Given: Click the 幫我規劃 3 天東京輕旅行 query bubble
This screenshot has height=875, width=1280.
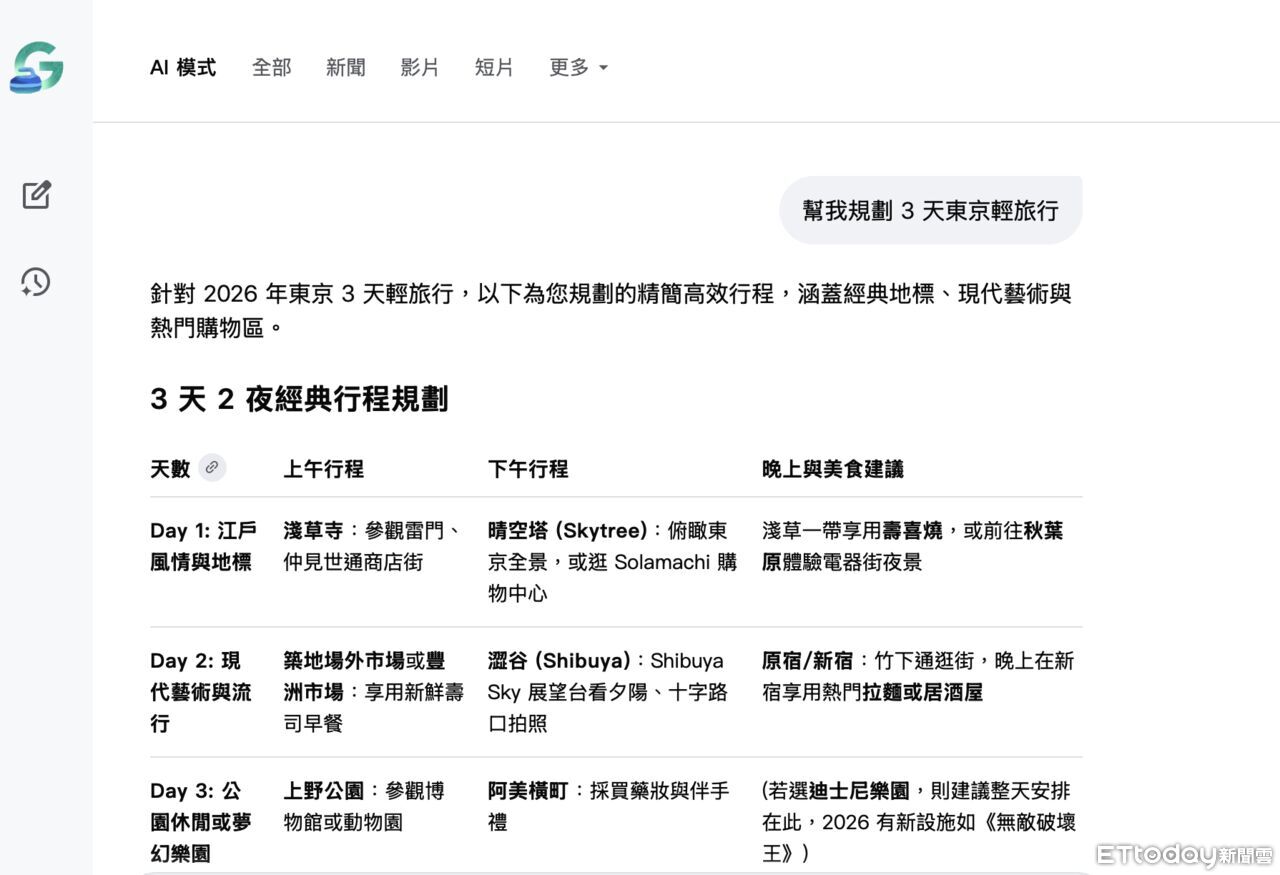Looking at the screenshot, I should click(930, 210).
